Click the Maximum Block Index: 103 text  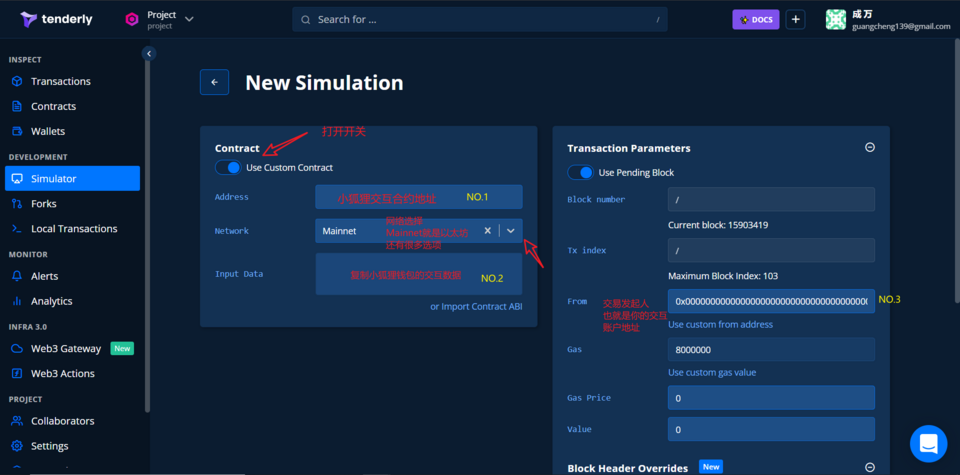pos(723,275)
